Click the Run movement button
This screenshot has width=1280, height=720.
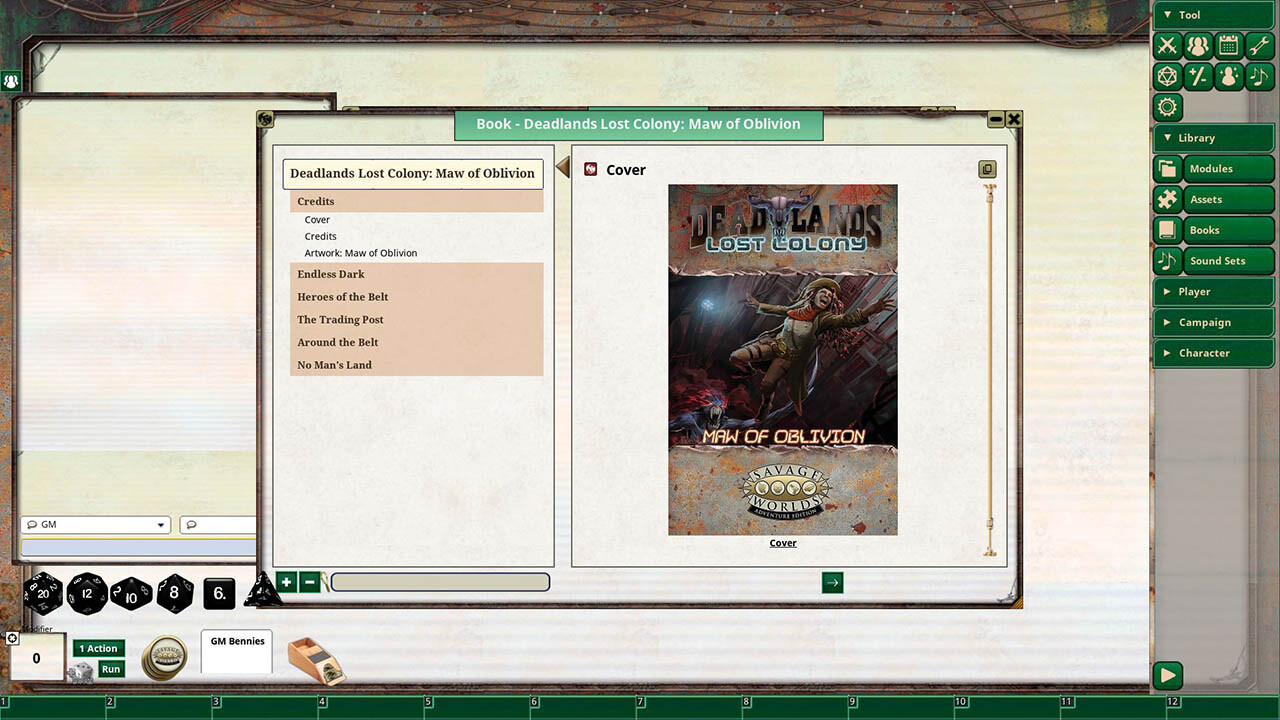[x=110, y=669]
